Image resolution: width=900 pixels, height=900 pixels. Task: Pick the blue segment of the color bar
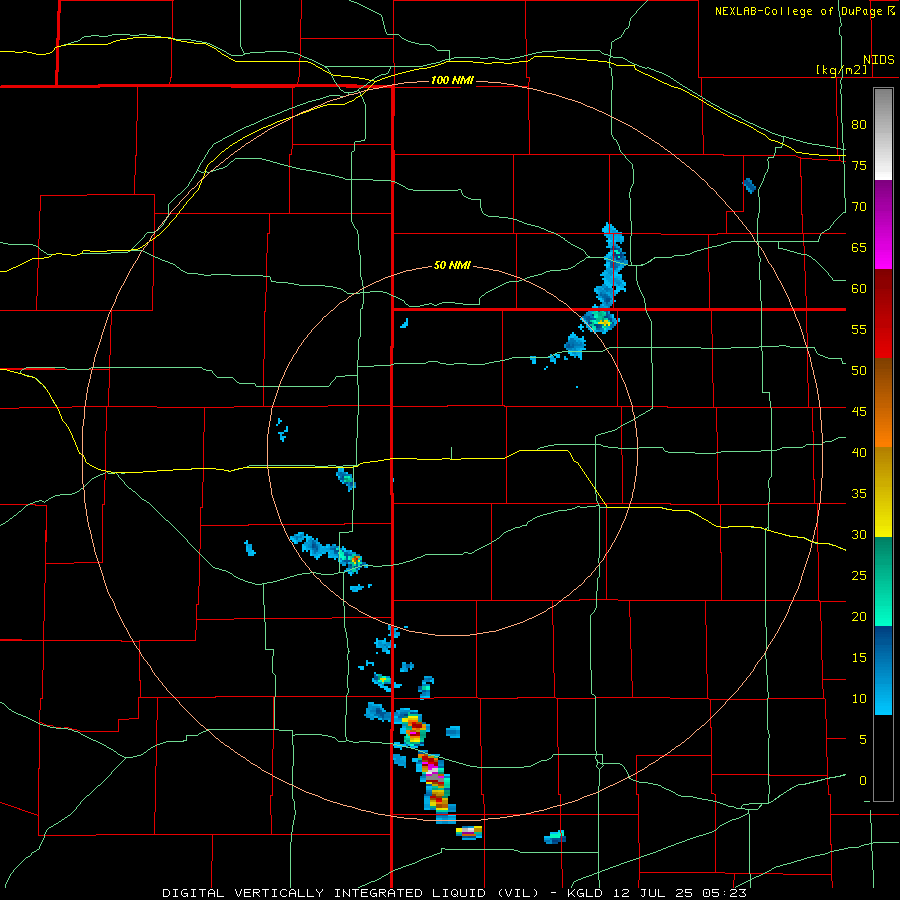pyautogui.click(x=883, y=670)
